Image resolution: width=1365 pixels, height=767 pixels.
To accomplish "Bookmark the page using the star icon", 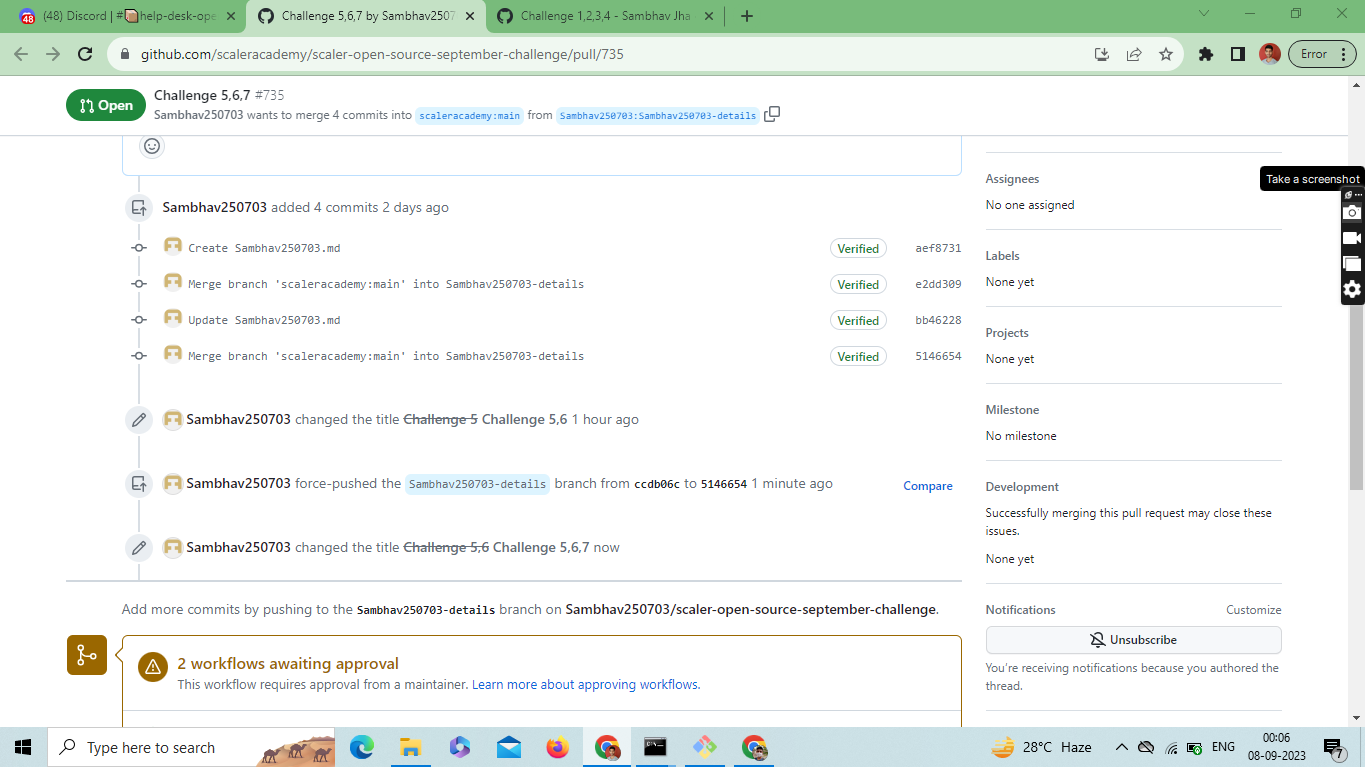I will click(1166, 56).
